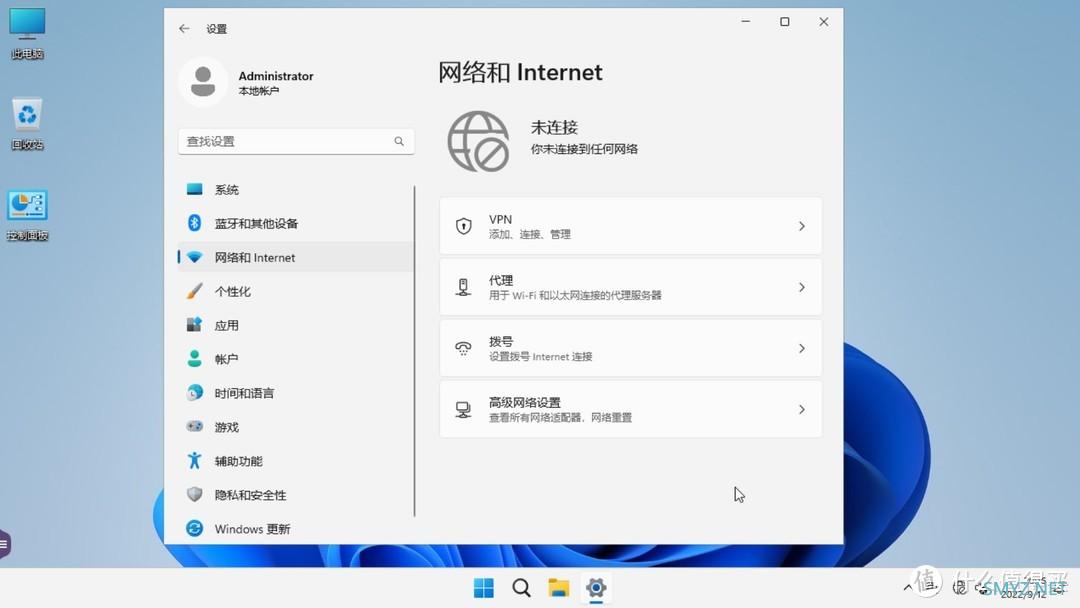Select the 控制面板 desktop icon

[x=28, y=216]
